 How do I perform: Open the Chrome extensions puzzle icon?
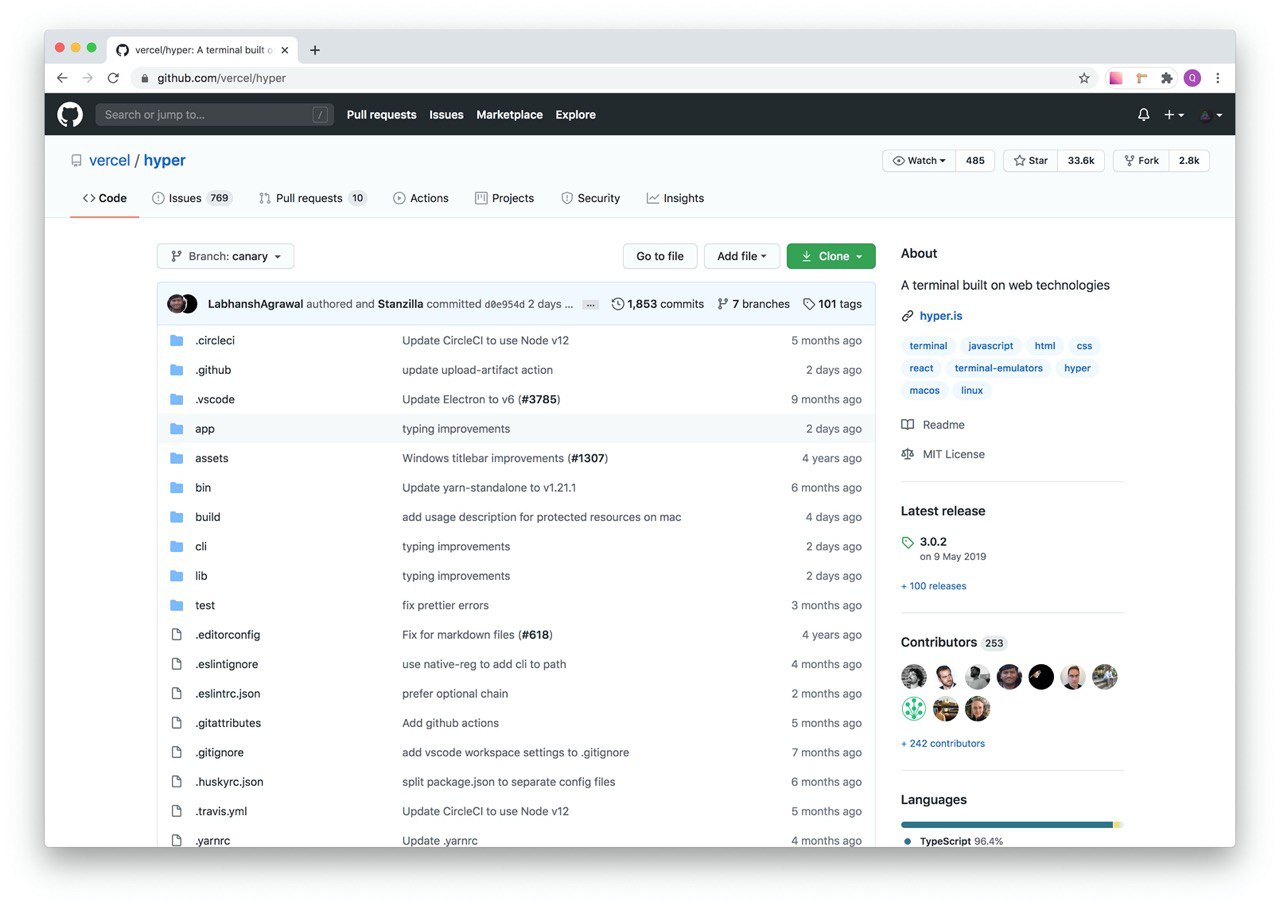pyautogui.click(x=1166, y=78)
